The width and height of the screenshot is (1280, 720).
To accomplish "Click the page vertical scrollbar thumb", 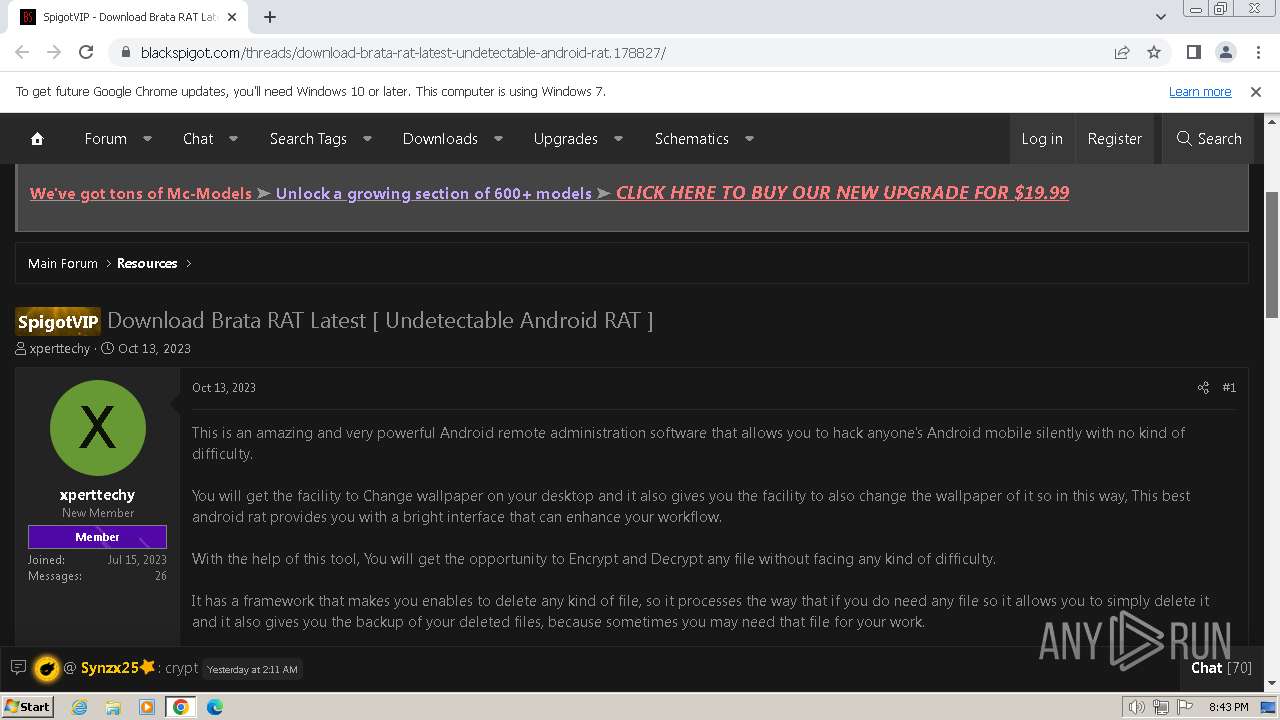I will tap(1272, 255).
